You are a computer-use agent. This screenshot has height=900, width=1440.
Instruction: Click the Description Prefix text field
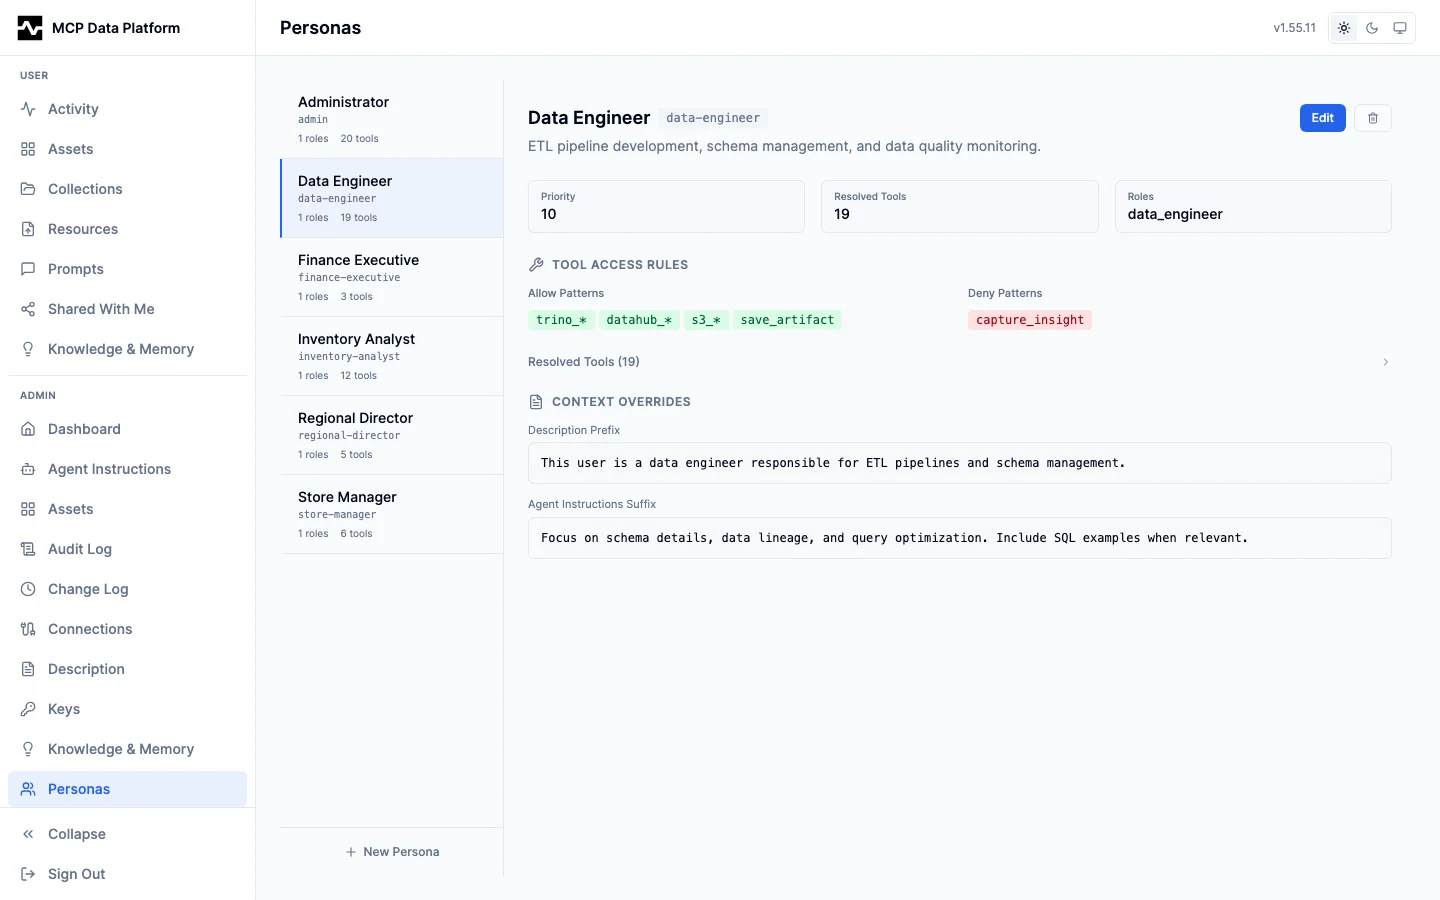point(959,463)
